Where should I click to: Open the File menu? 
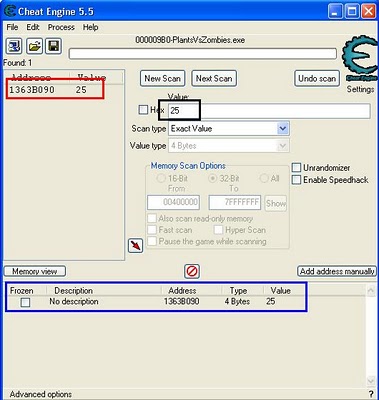(x=12, y=27)
